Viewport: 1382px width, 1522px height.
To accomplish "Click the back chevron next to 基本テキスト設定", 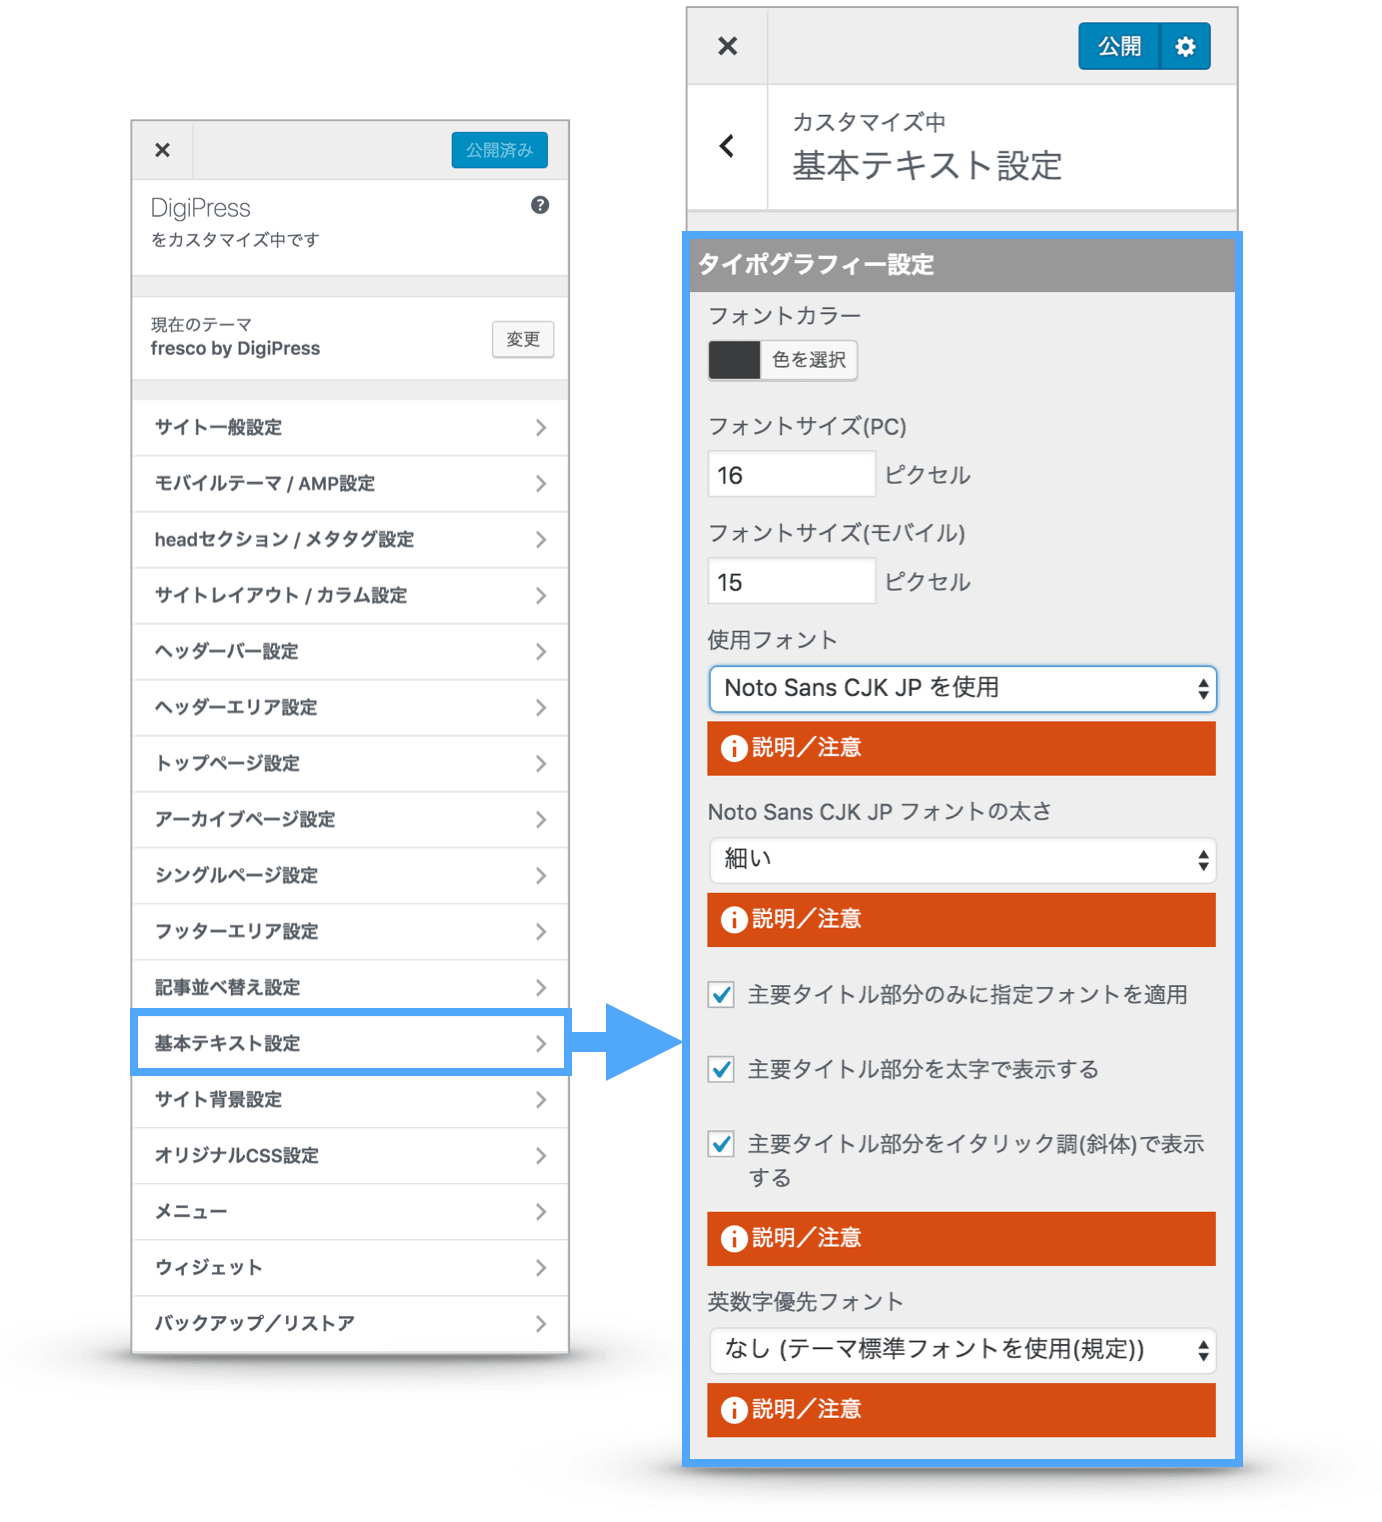I will coord(727,146).
